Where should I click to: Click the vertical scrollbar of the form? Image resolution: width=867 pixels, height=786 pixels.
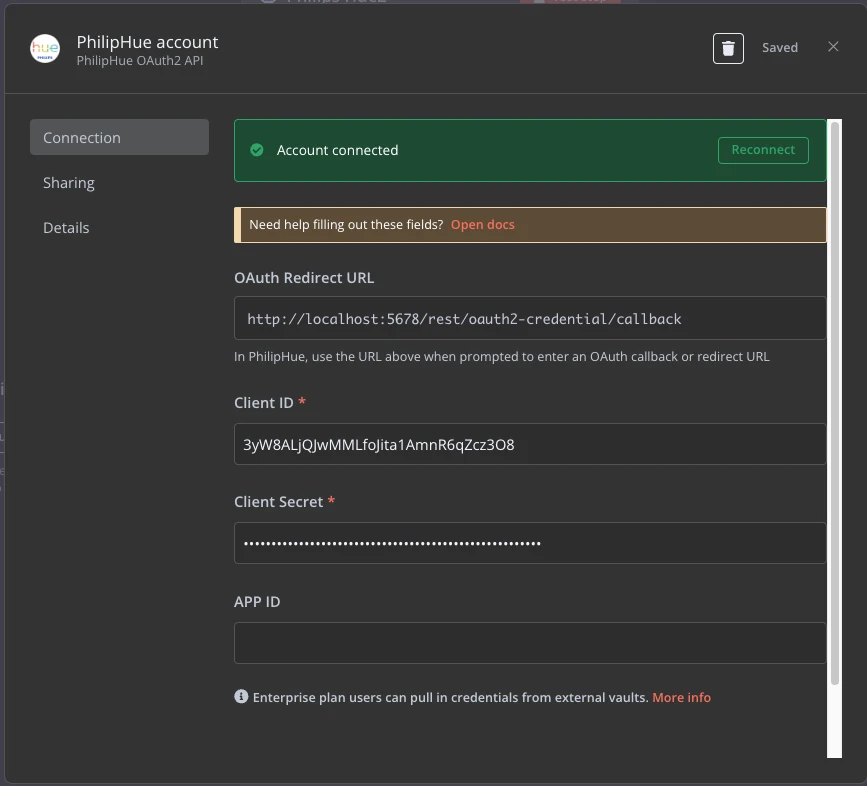click(x=835, y=400)
